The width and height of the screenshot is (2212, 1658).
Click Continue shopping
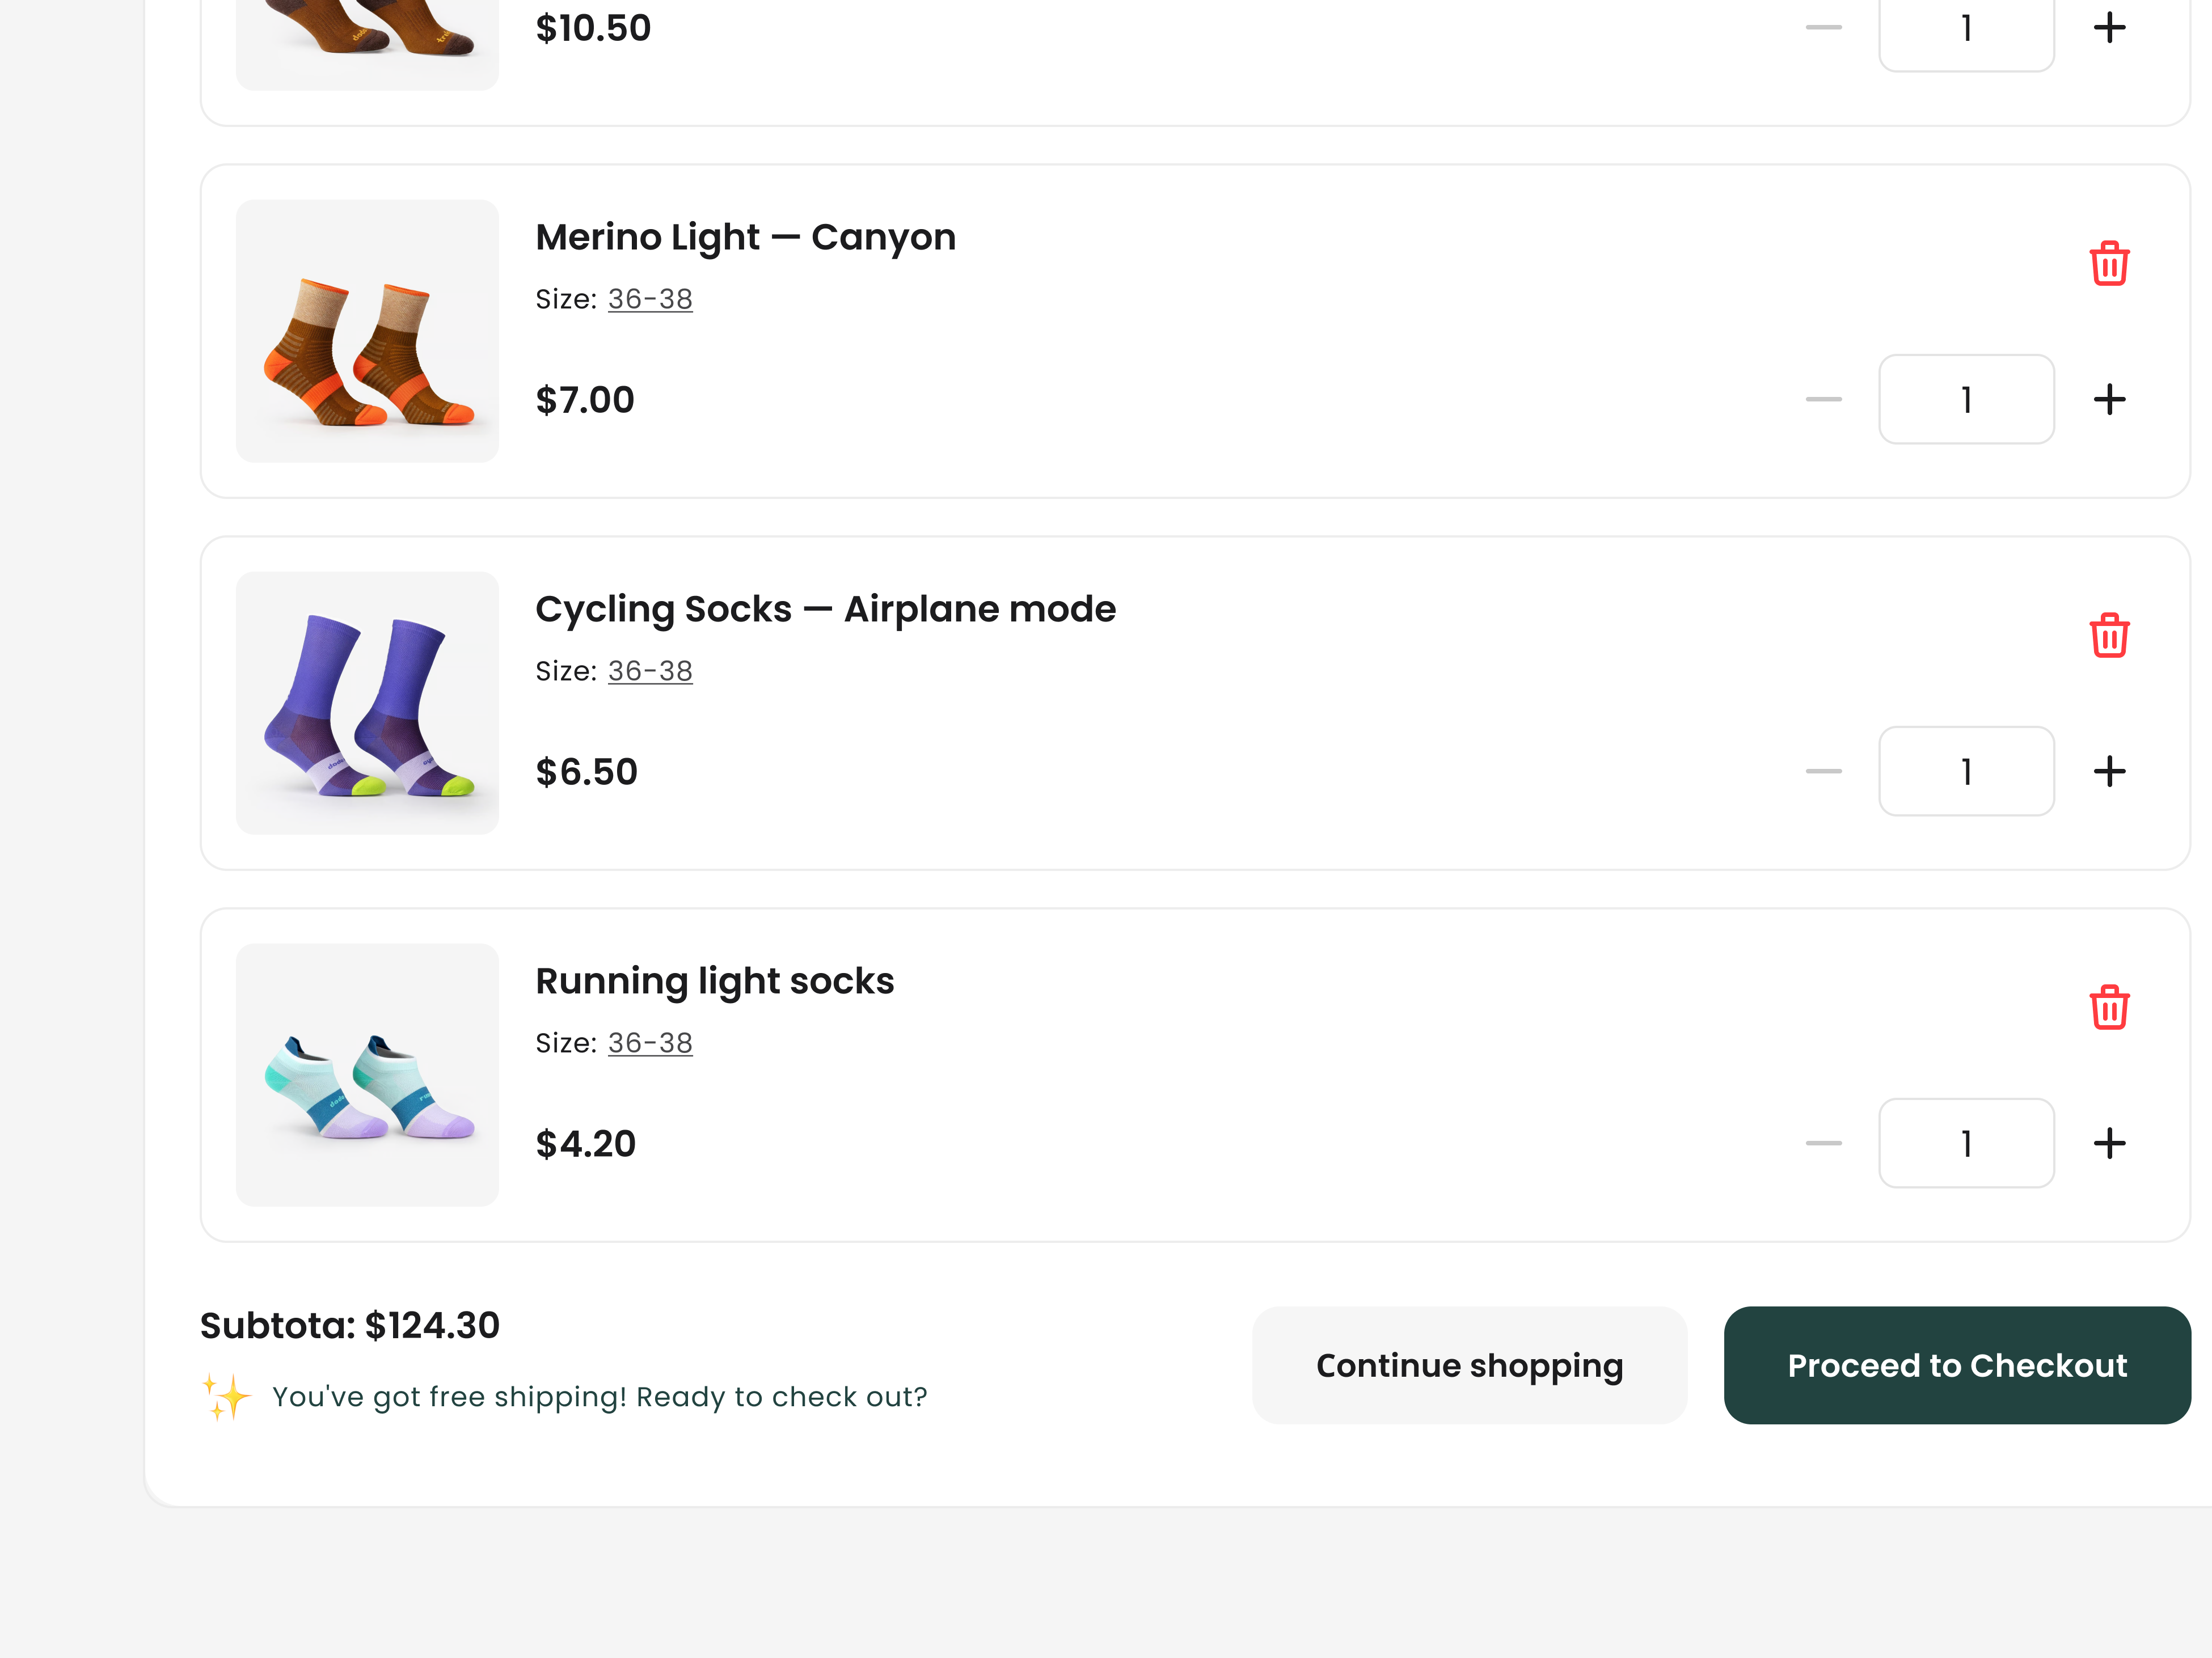[x=1469, y=1364]
